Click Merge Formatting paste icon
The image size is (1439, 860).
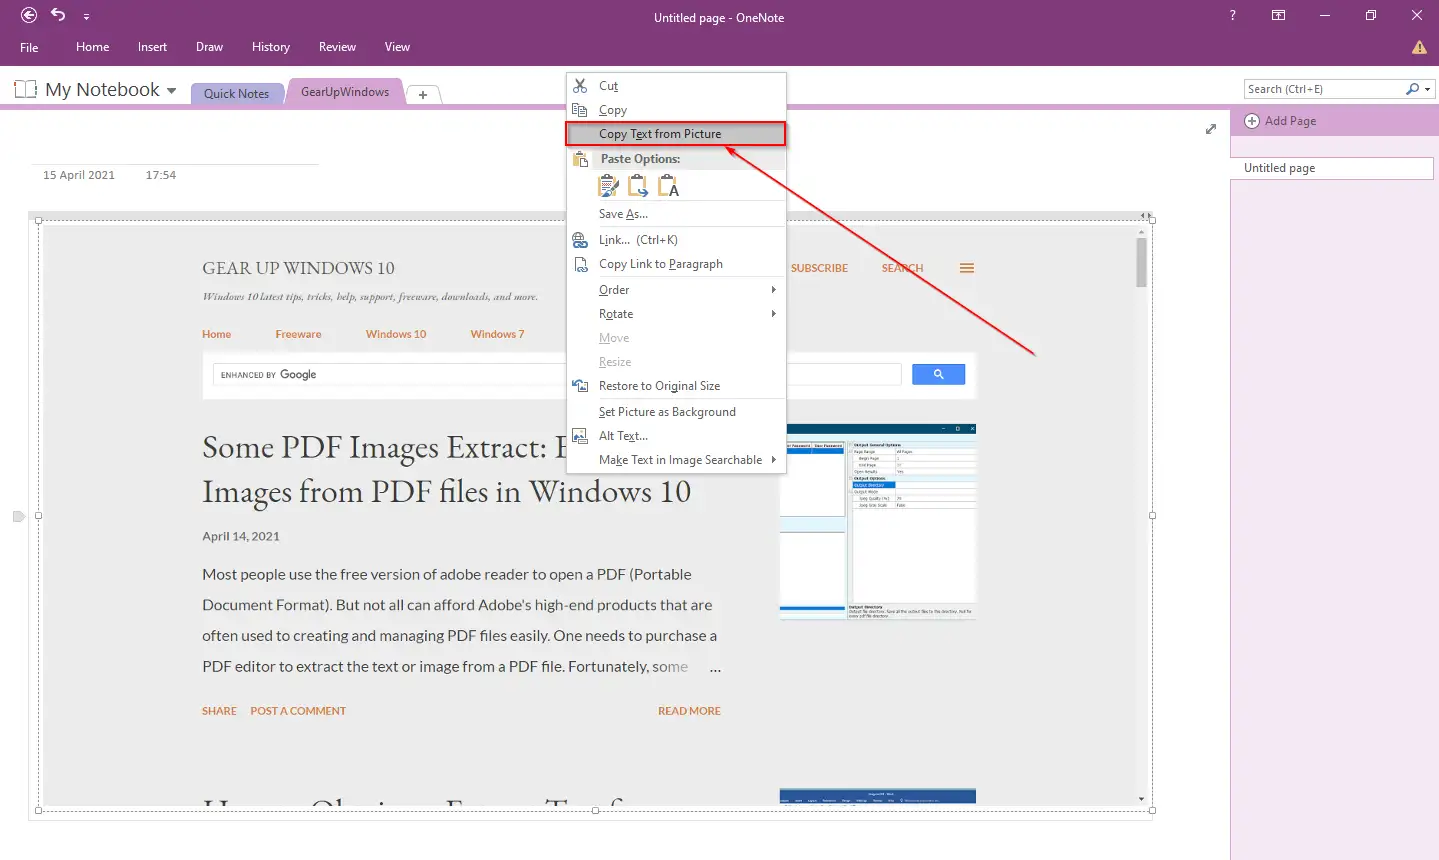638,186
